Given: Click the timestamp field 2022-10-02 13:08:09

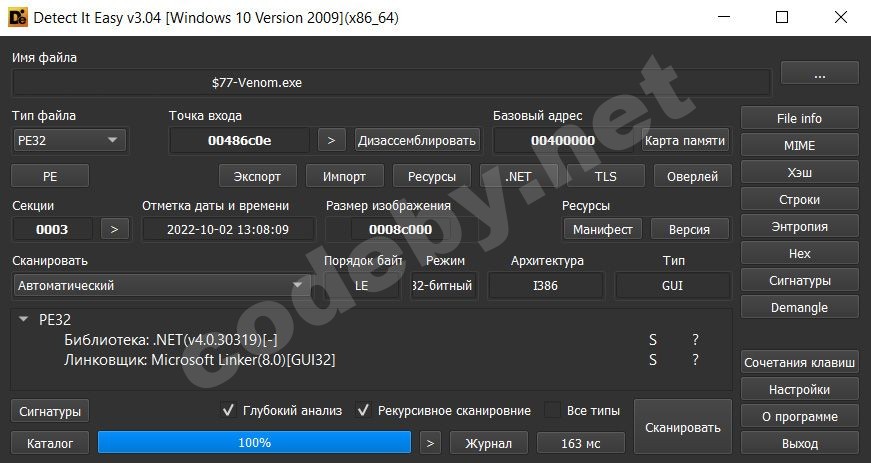Looking at the screenshot, I should tap(228, 229).
